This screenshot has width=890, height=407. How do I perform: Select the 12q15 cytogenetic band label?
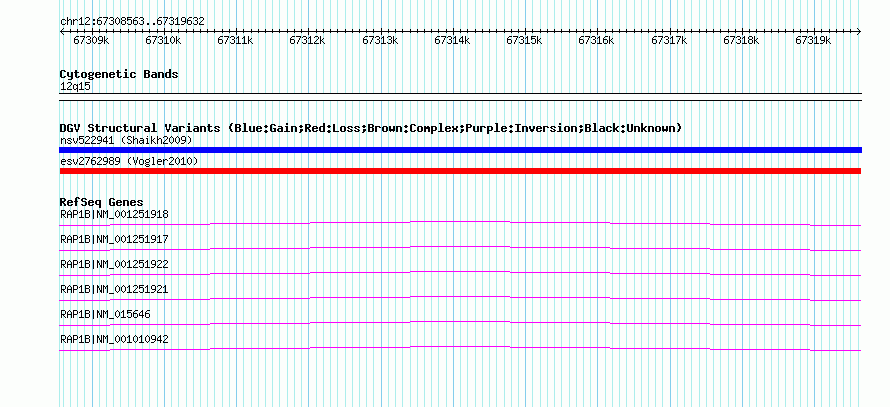75,87
